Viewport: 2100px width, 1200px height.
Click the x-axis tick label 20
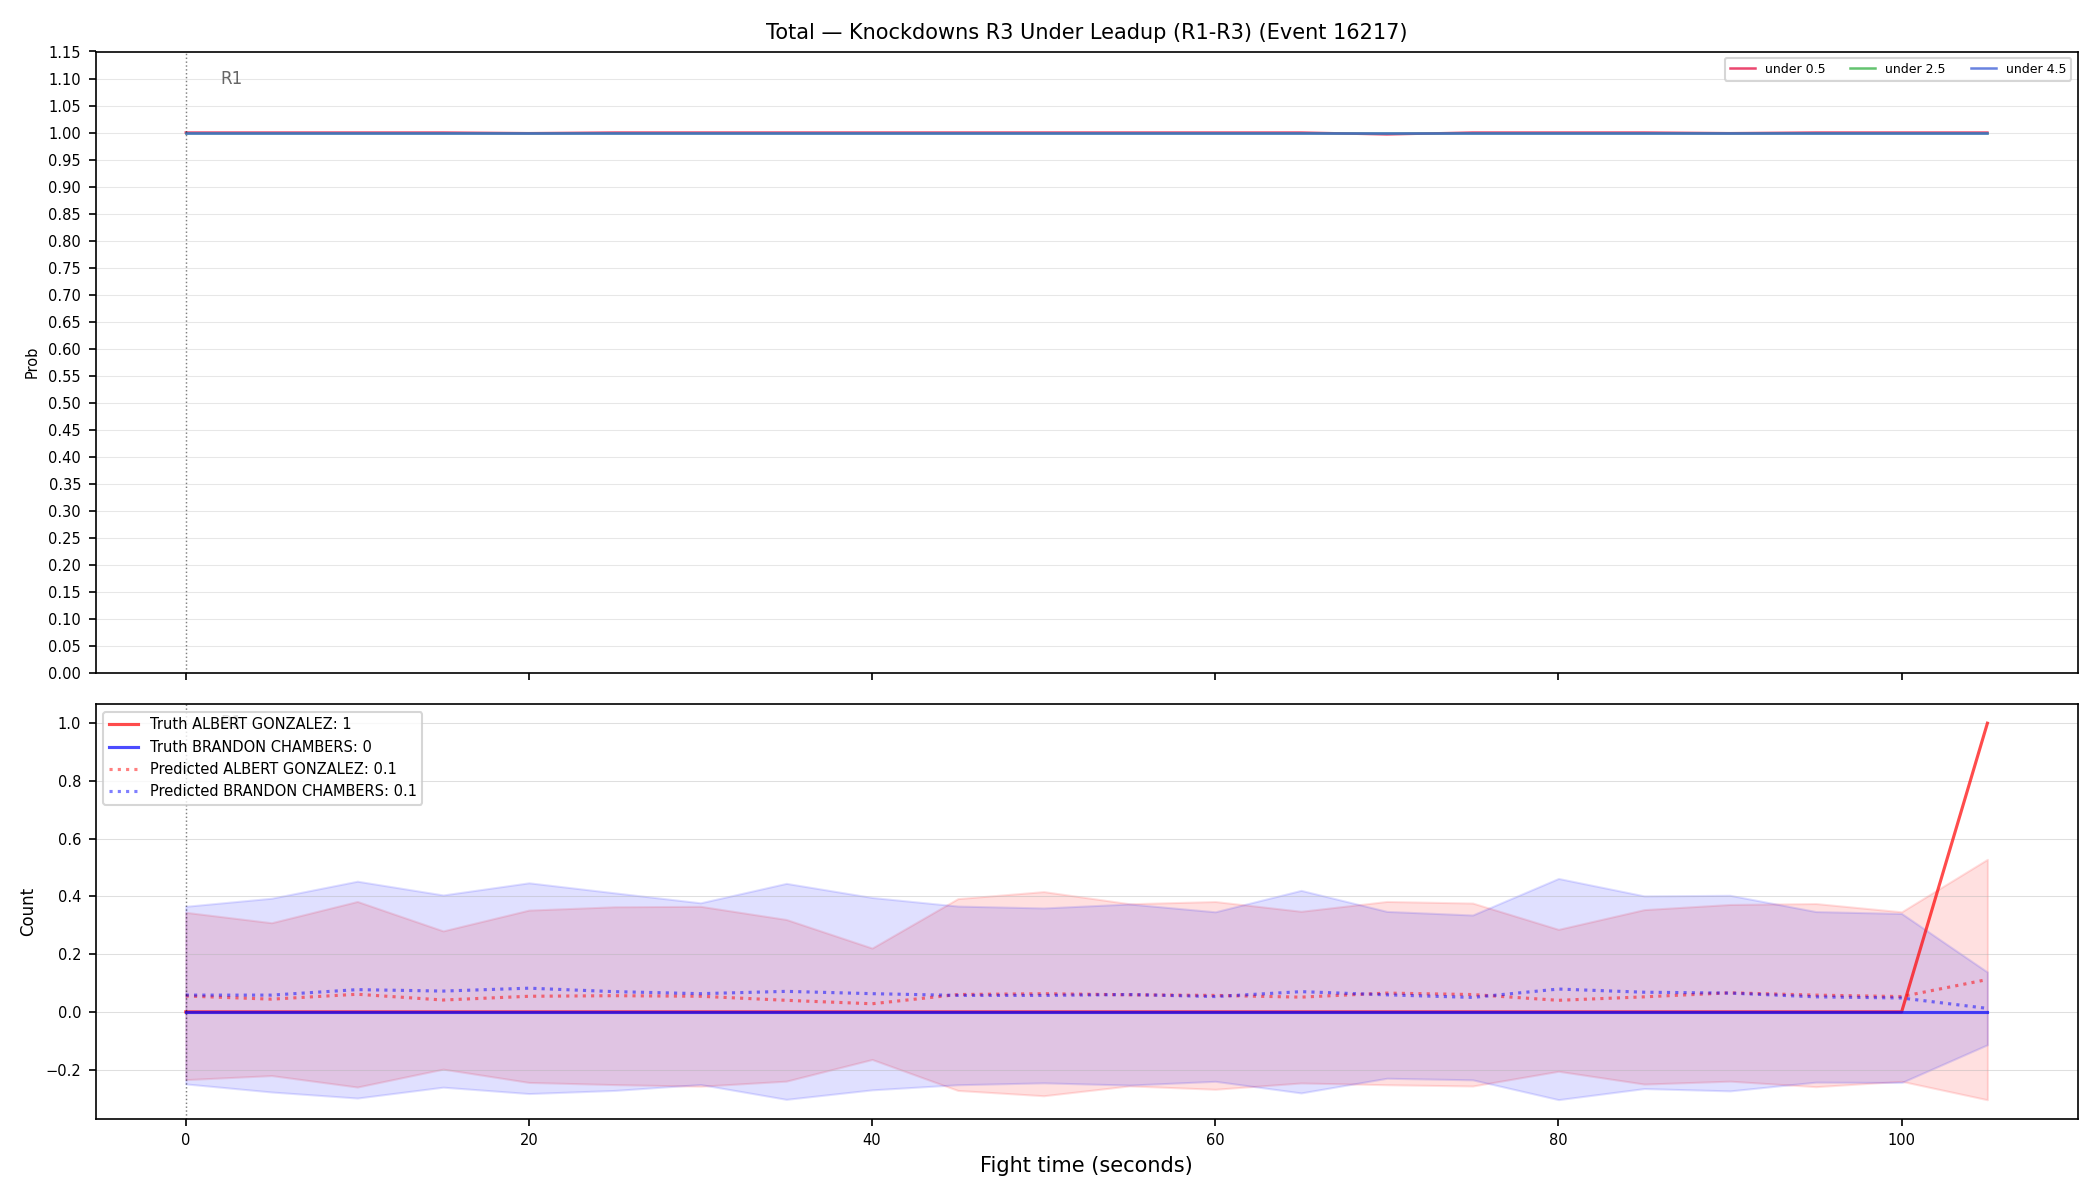click(528, 1138)
